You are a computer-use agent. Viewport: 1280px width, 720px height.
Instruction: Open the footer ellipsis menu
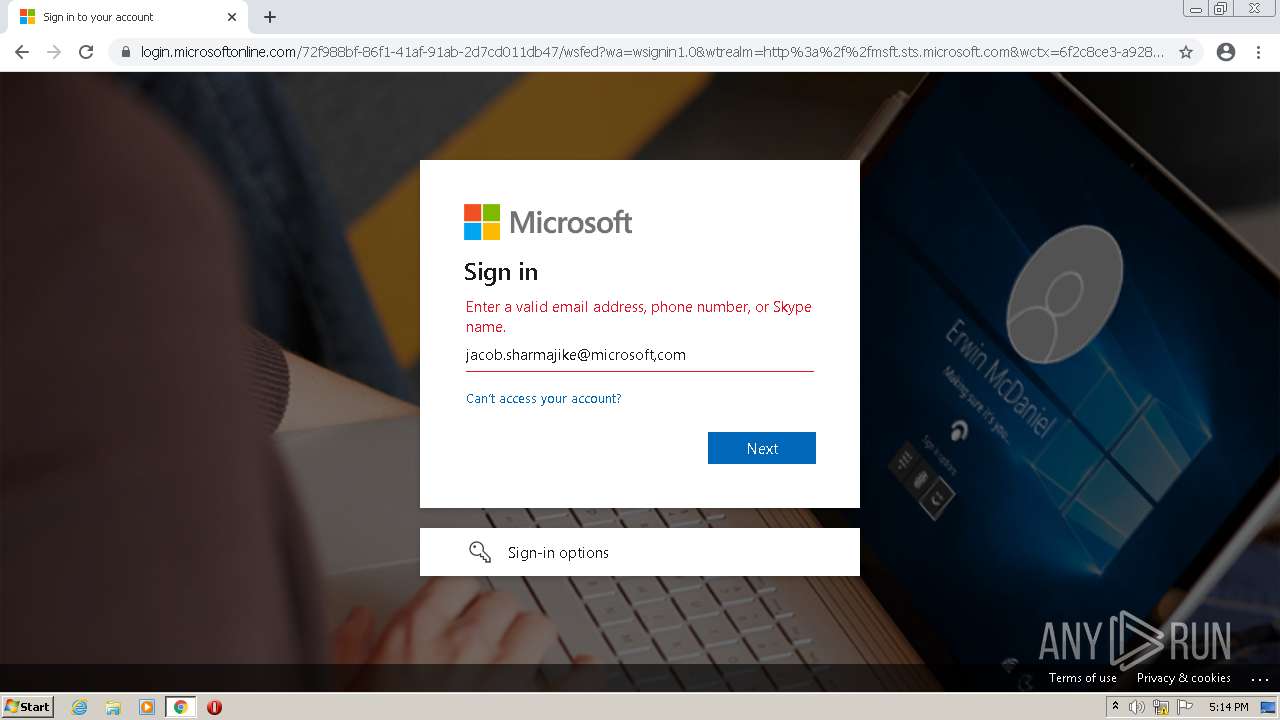[1259, 678]
